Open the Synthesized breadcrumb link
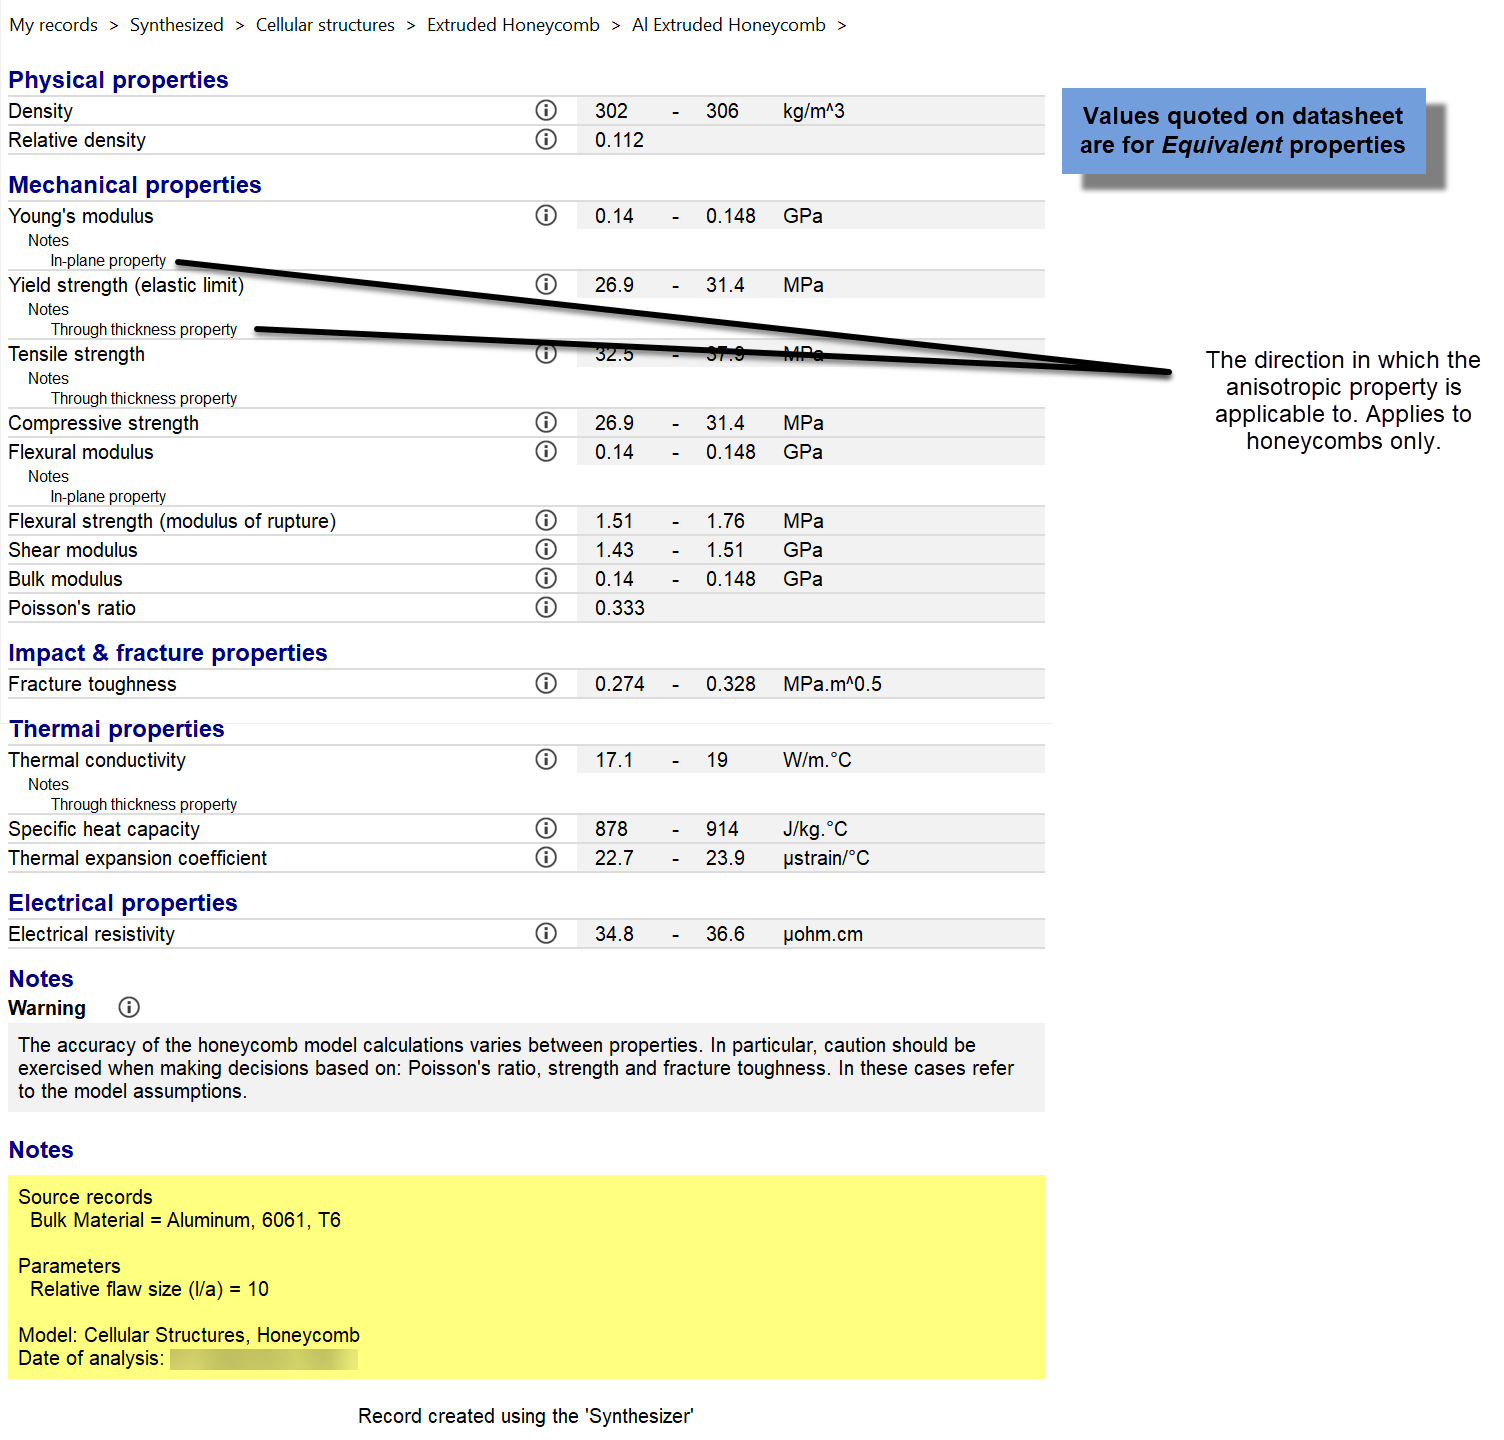This screenshot has width=1504, height=1440. point(177,25)
